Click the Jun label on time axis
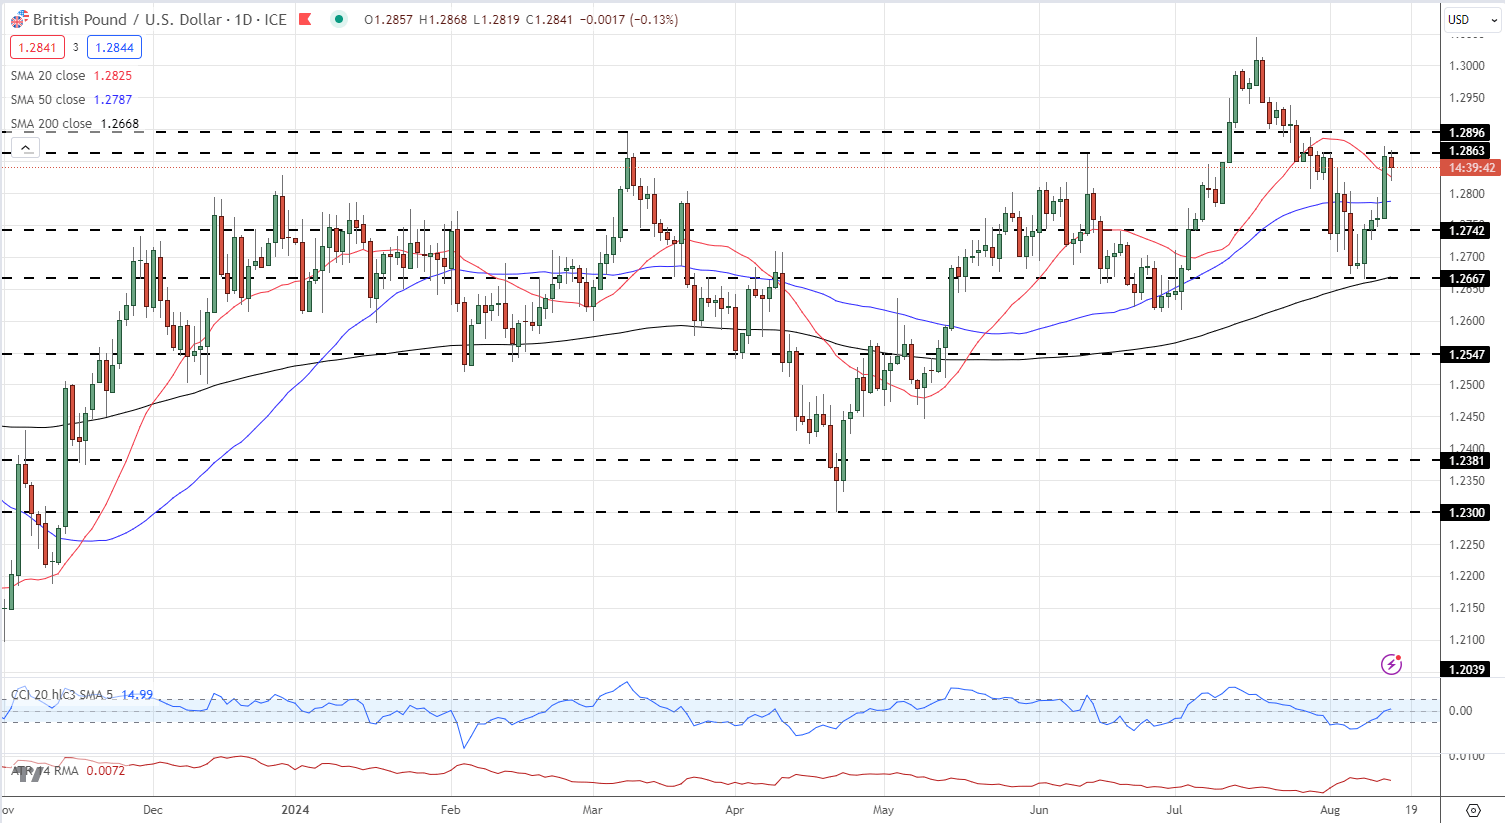The width and height of the screenshot is (1505, 823). coord(1040,809)
